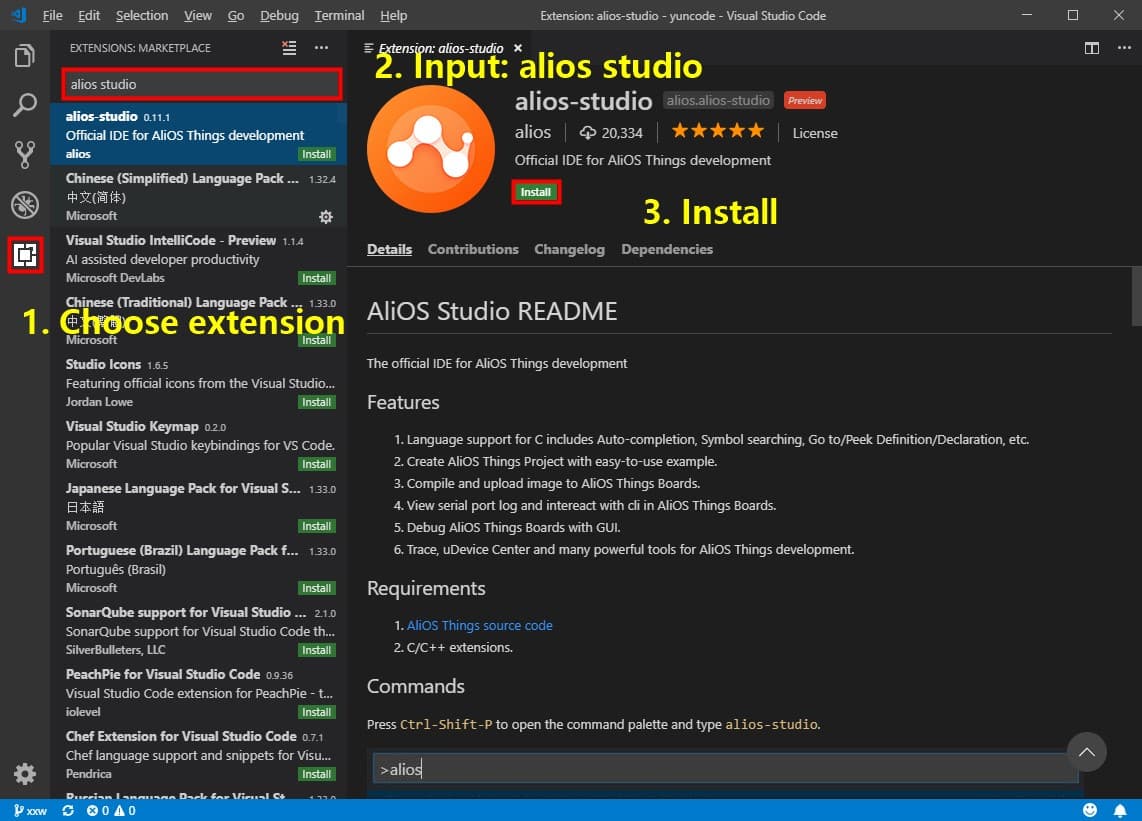Open the Edit menu
Image resolution: width=1142 pixels, height=821 pixels.
(89, 15)
